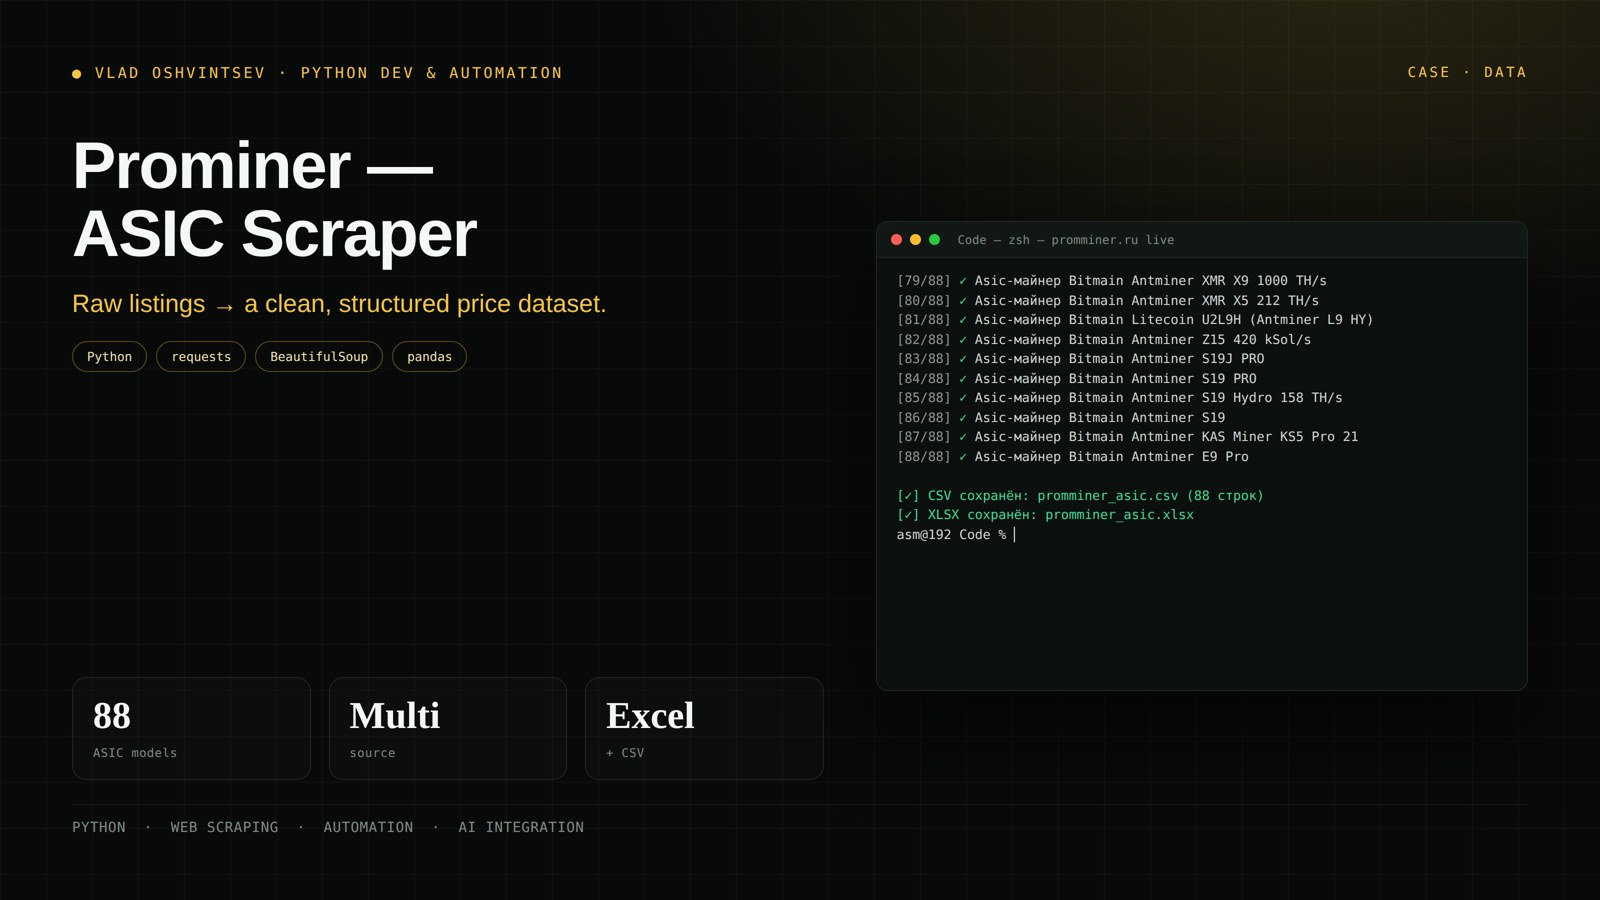Click the yellow dot before VLAD OSHVINTSEV

tap(77, 74)
